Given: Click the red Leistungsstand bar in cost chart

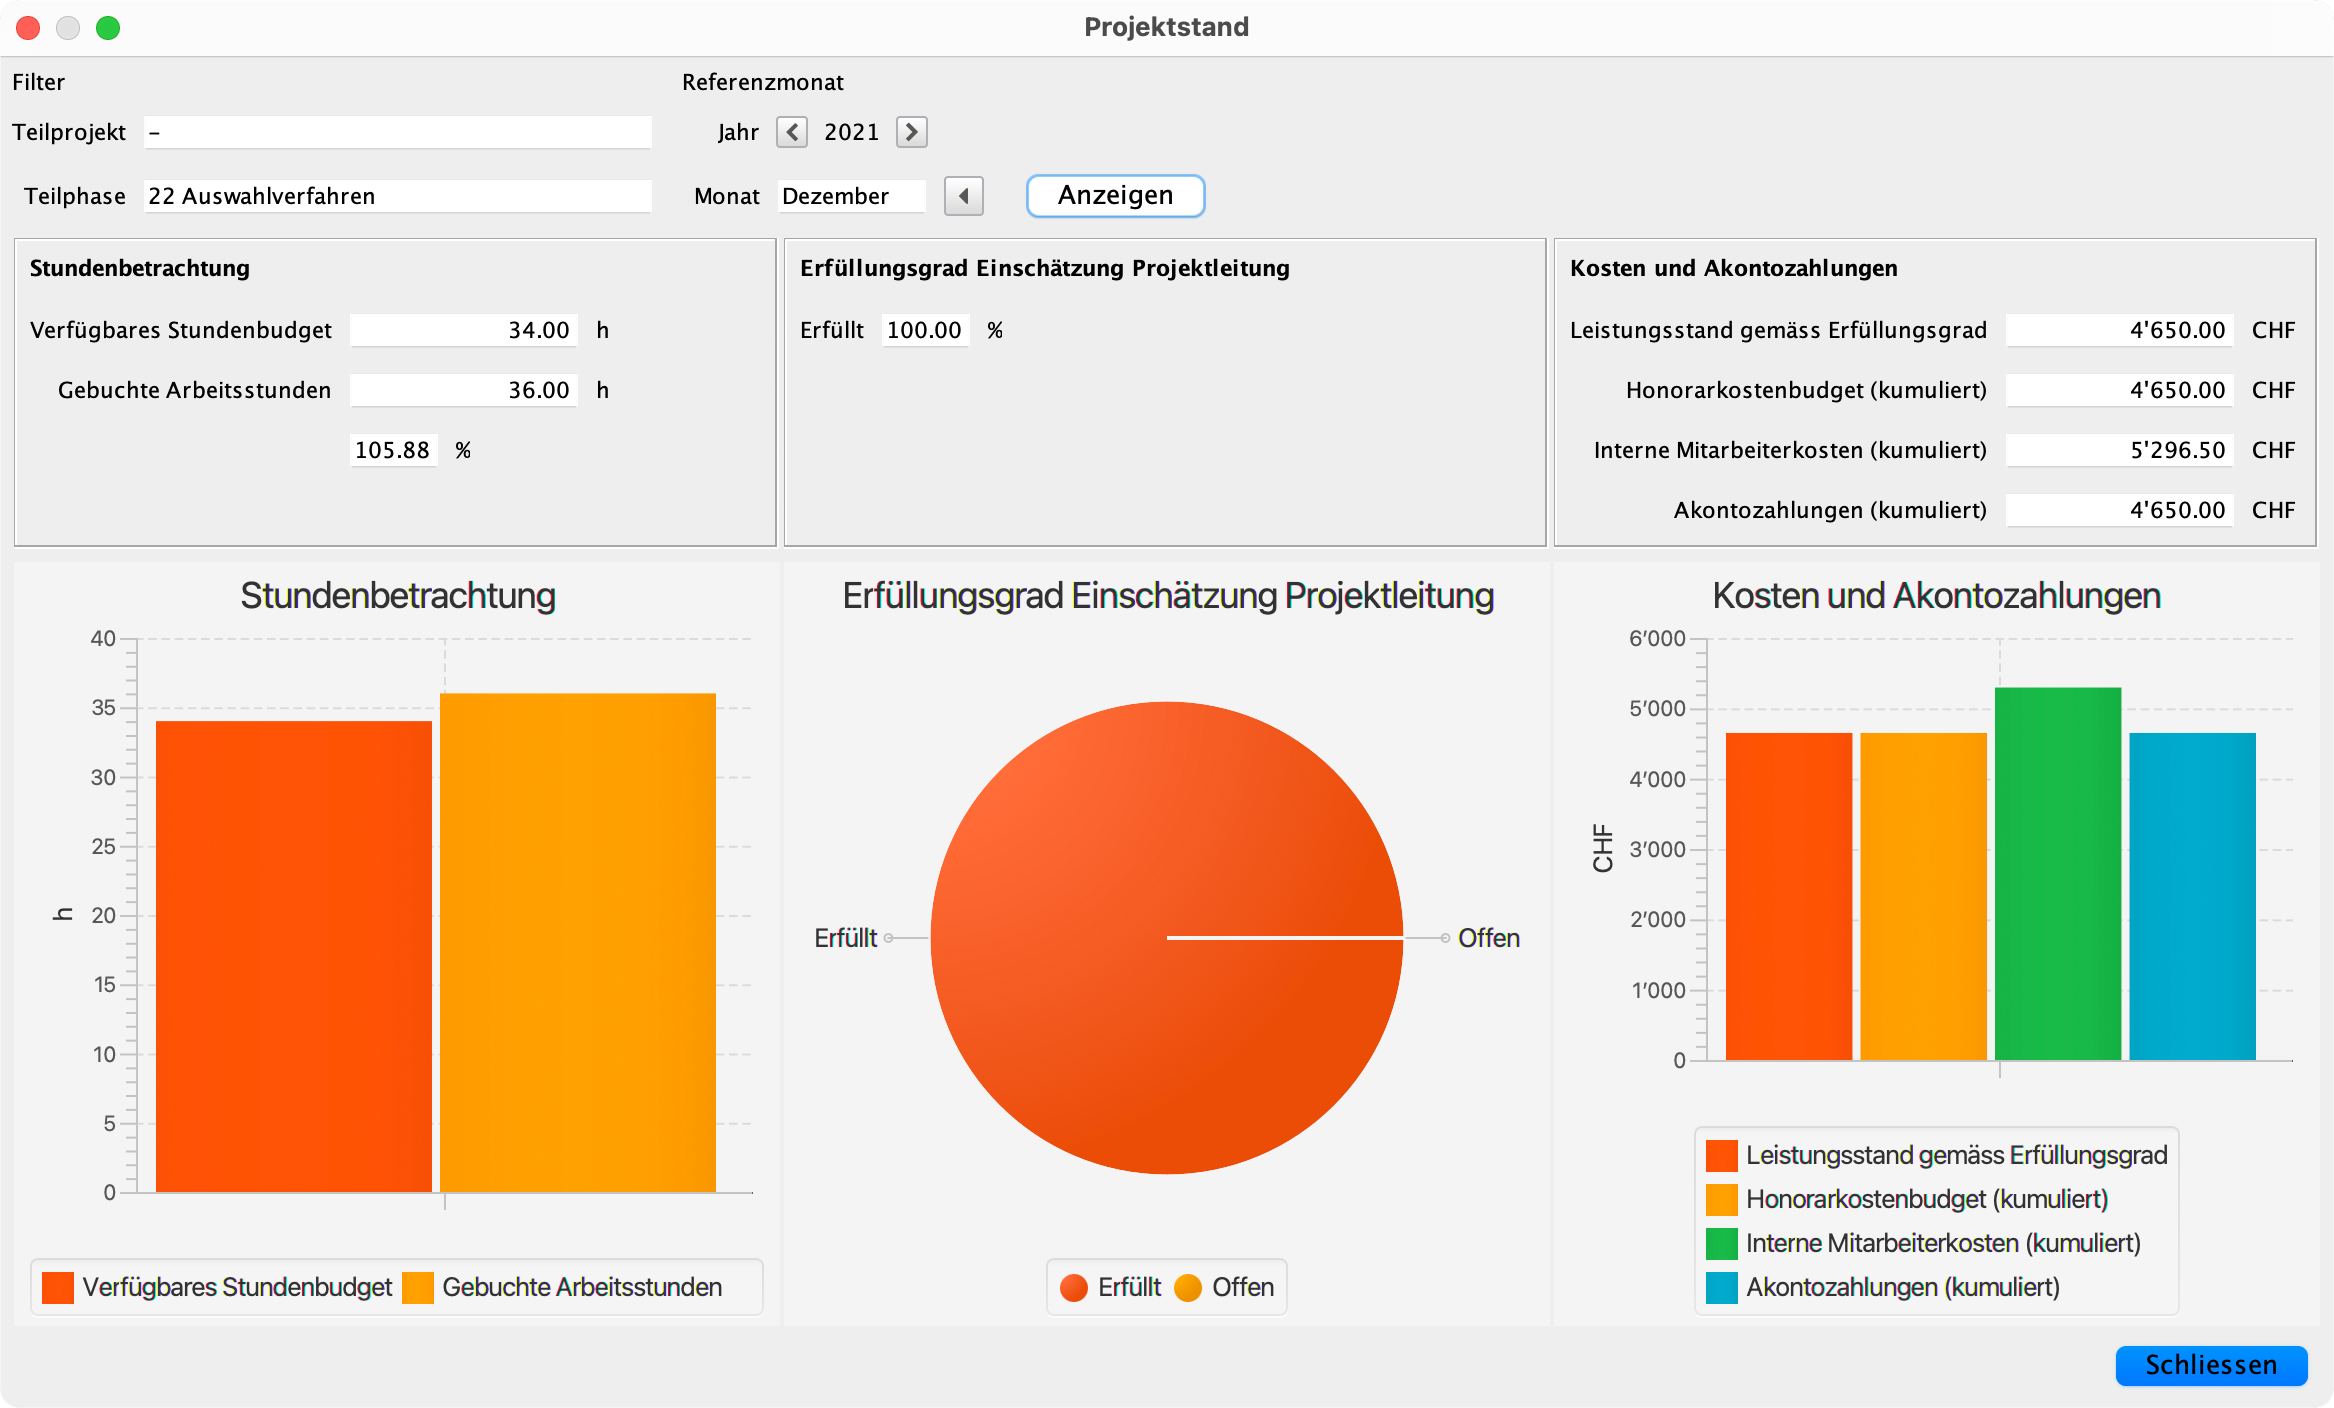Looking at the screenshot, I should click(x=1789, y=896).
